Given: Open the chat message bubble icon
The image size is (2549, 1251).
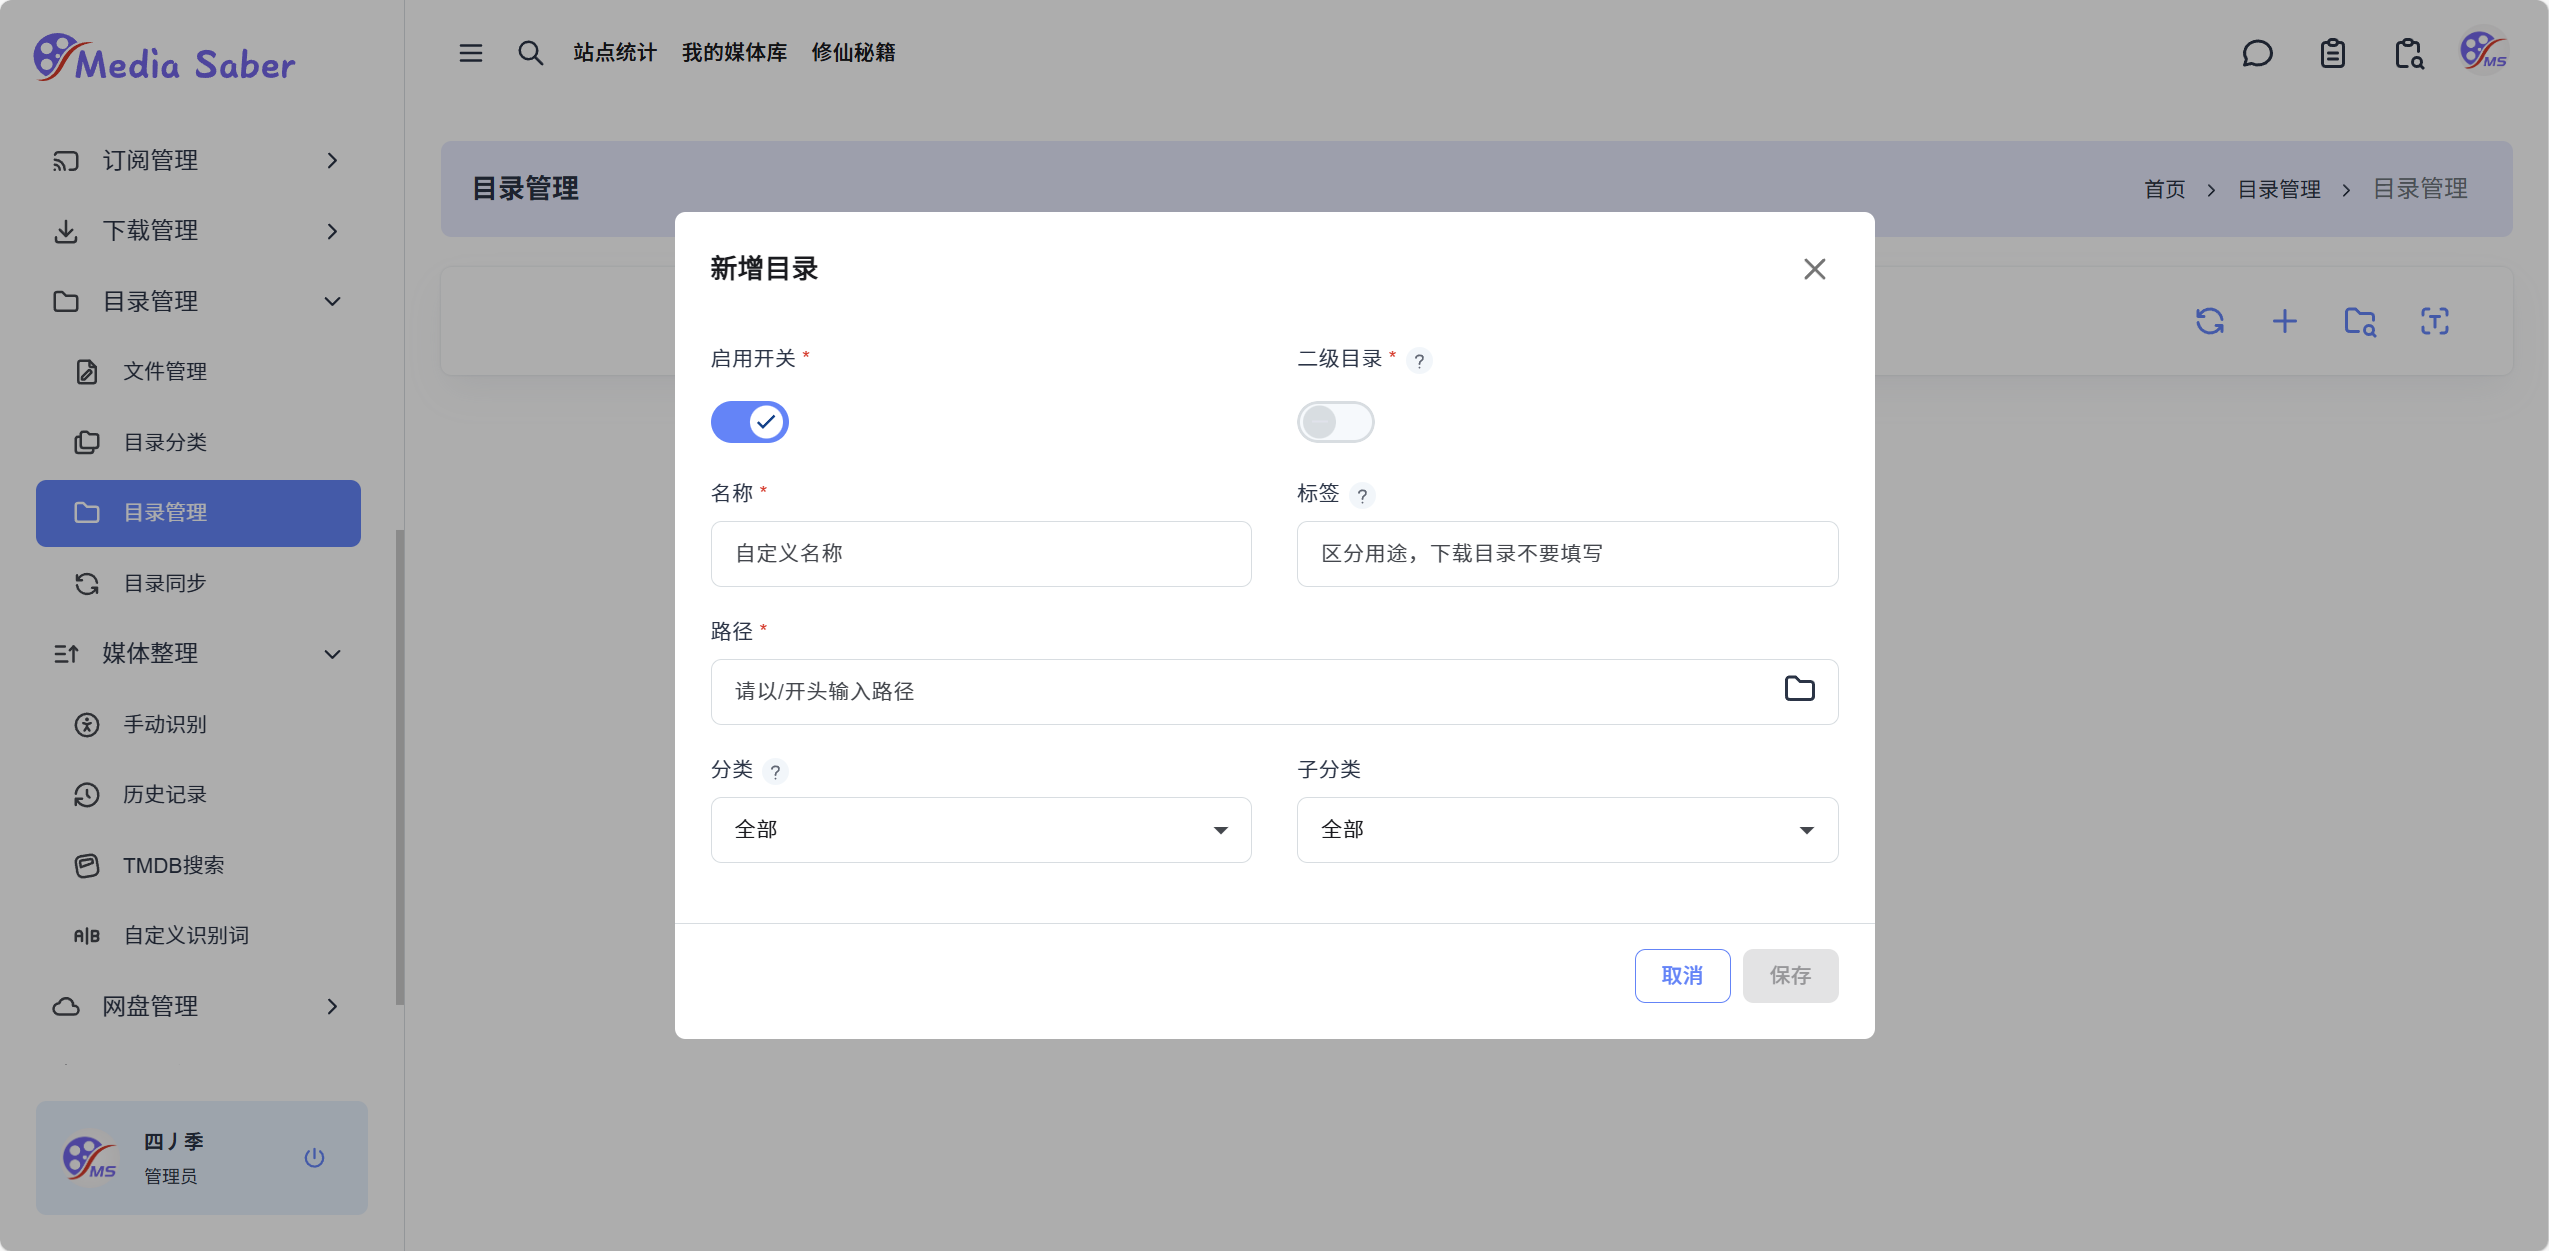Looking at the screenshot, I should [2257, 53].
